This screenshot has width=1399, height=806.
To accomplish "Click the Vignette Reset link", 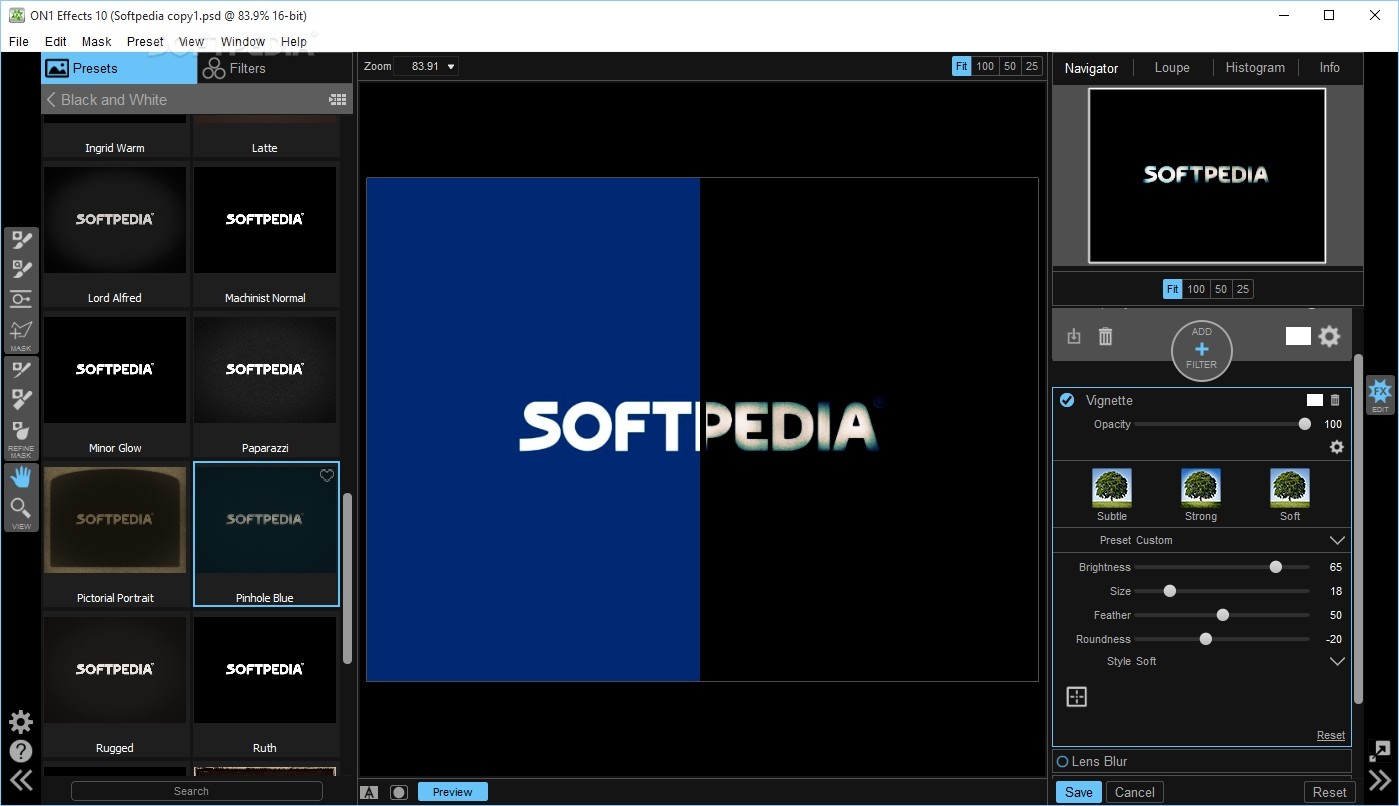I will coord(1331,735).
